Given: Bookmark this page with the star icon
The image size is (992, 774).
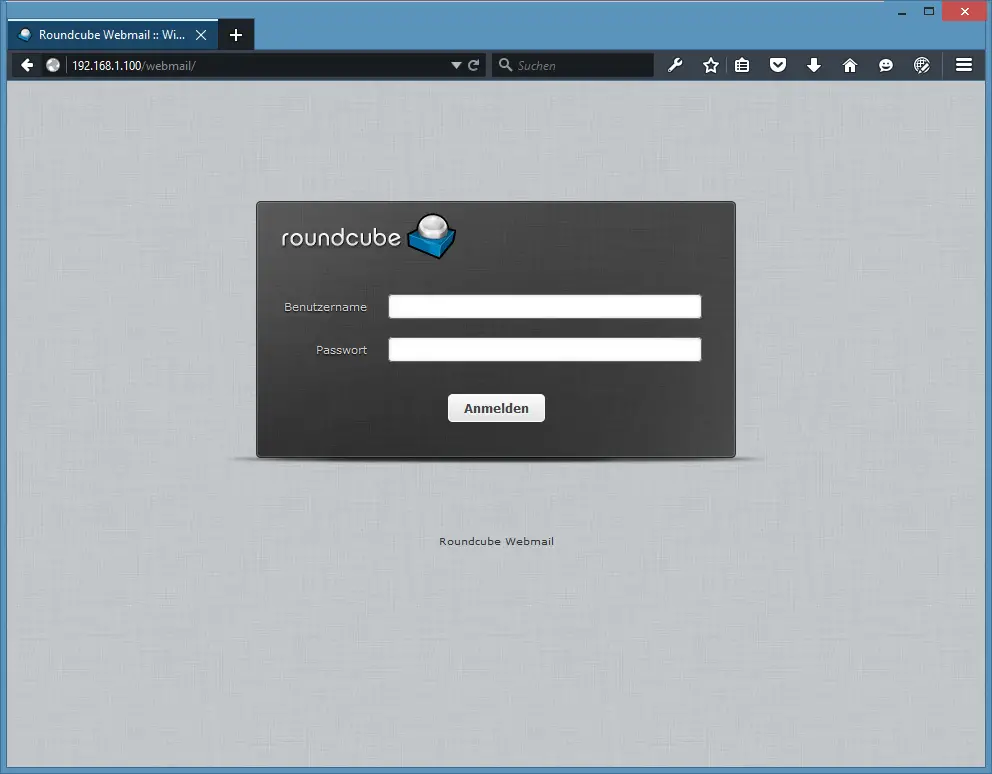Looking at the screenshot, I should (711, 65).
